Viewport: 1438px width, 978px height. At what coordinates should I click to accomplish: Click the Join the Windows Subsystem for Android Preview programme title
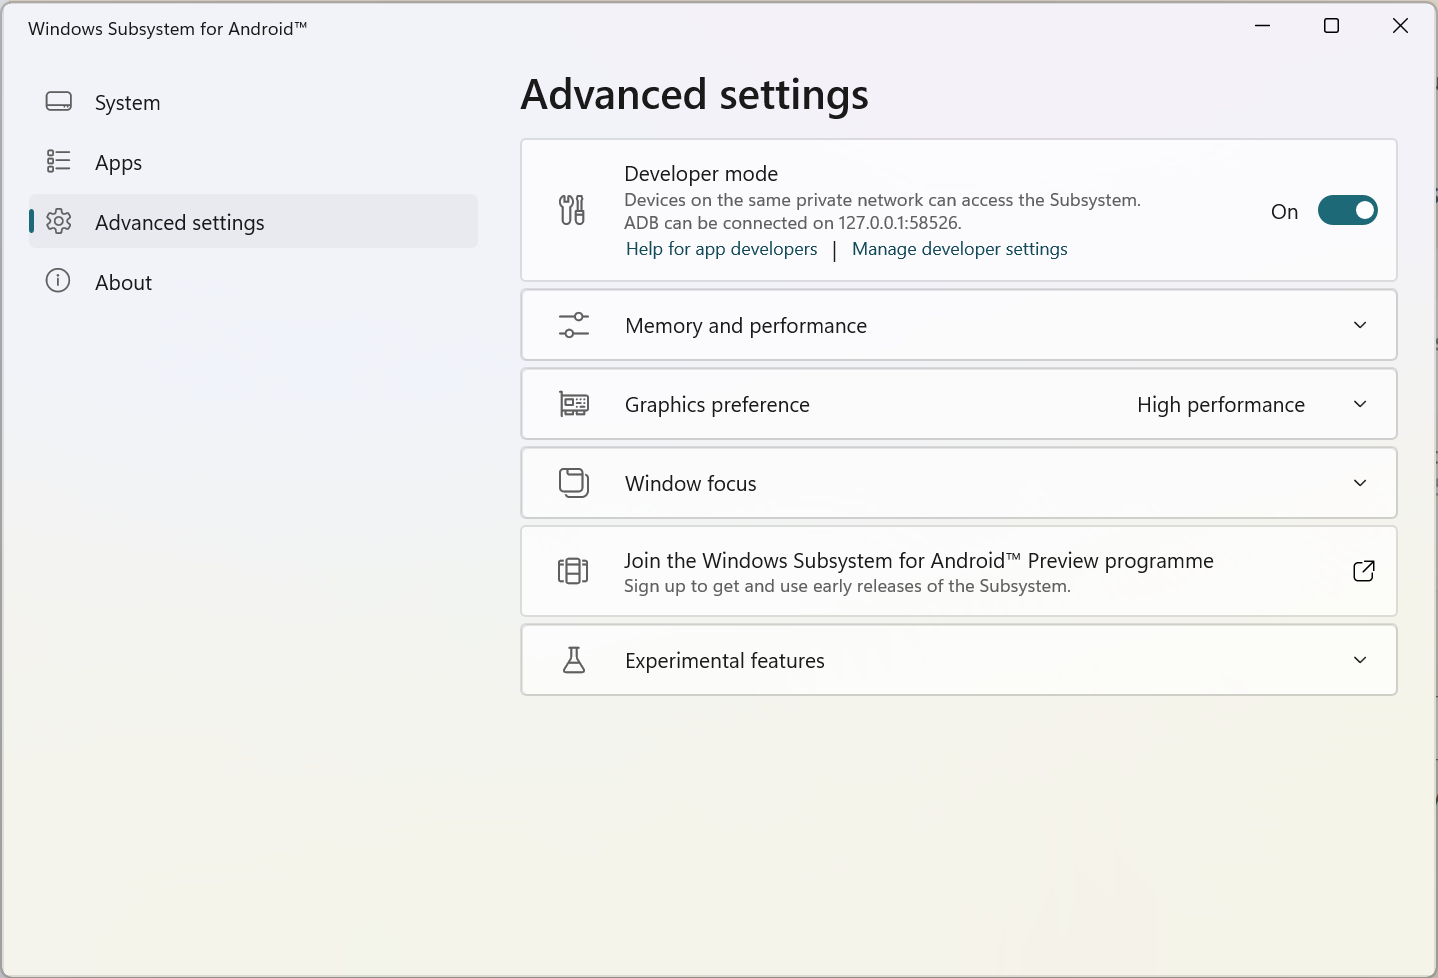[x=919, y=561]
